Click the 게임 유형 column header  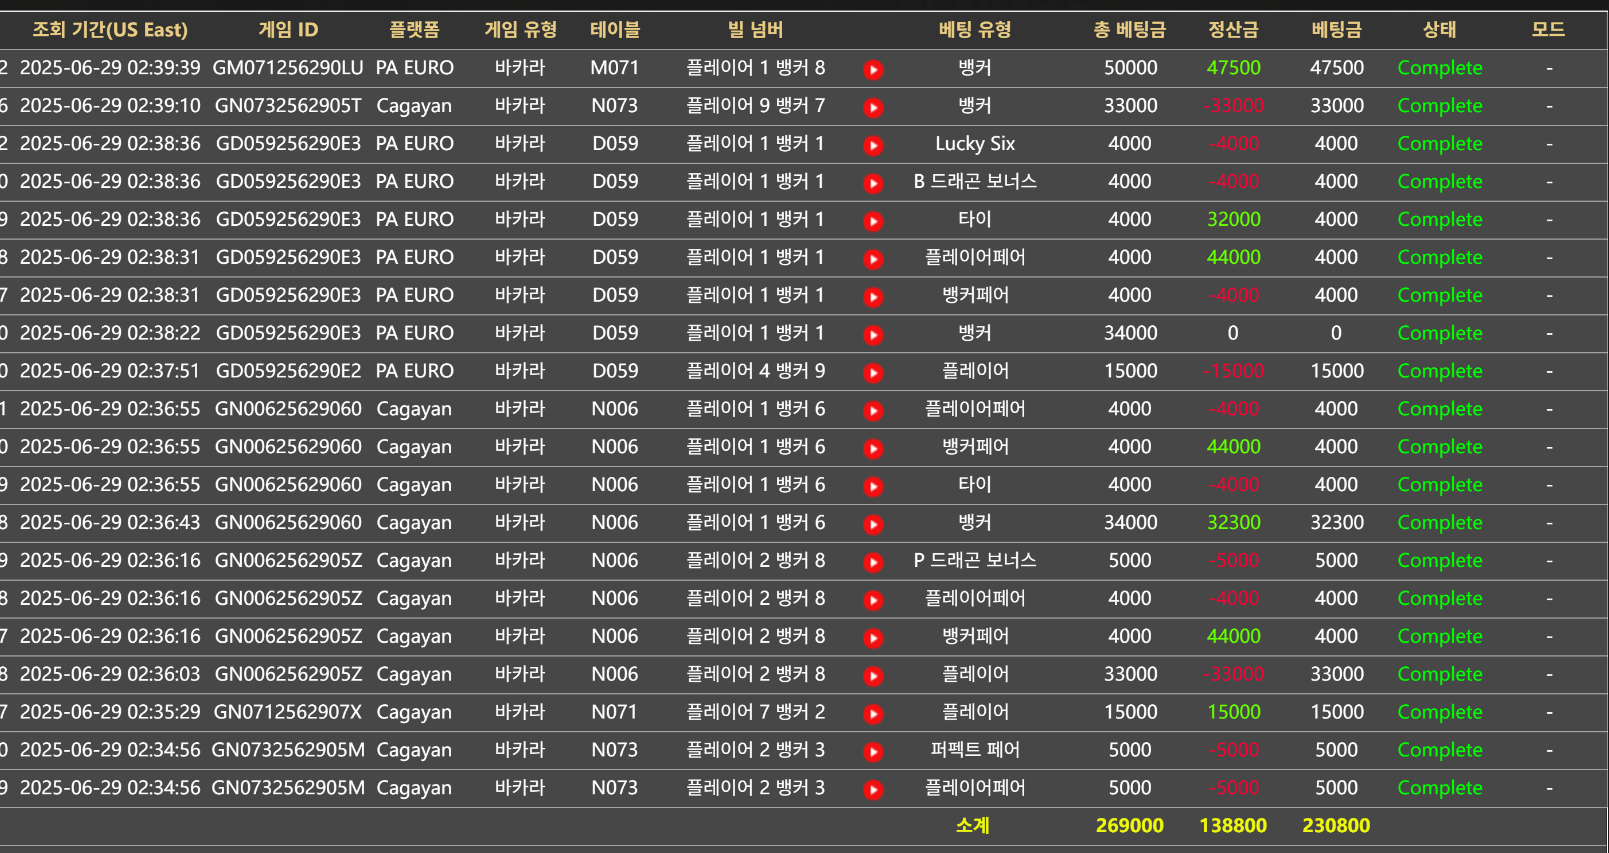(520, 30)
